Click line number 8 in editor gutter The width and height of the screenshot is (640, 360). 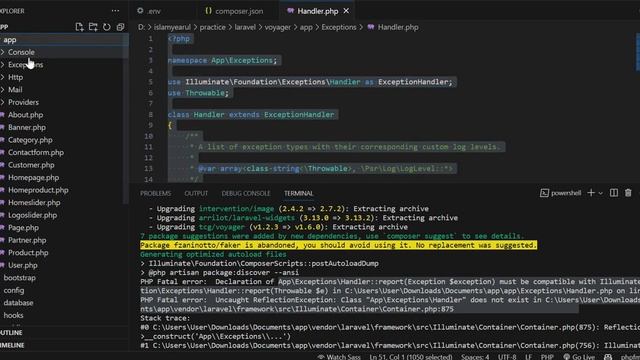pos(151,115)
